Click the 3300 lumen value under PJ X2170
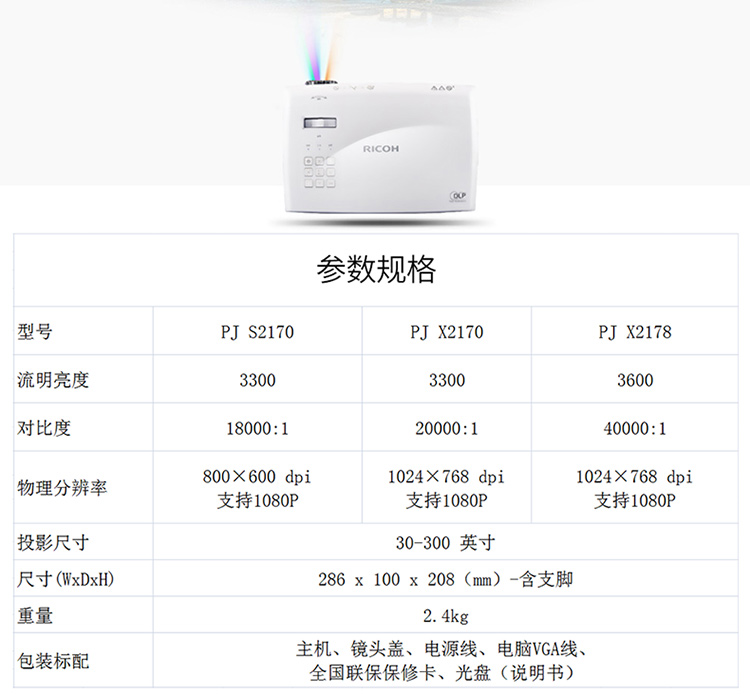750x694 pixels. (447, 380)
